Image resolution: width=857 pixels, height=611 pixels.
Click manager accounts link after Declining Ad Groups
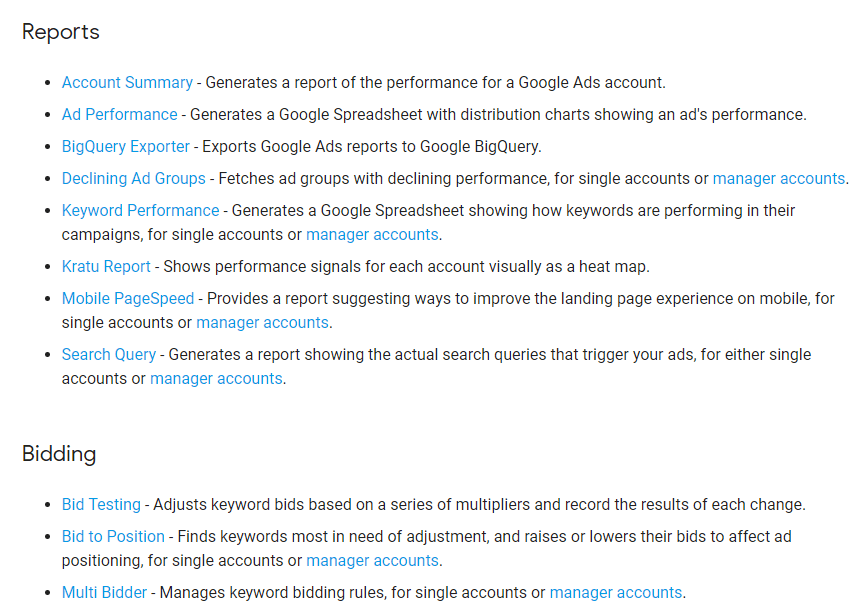click(x=778, y=179)
